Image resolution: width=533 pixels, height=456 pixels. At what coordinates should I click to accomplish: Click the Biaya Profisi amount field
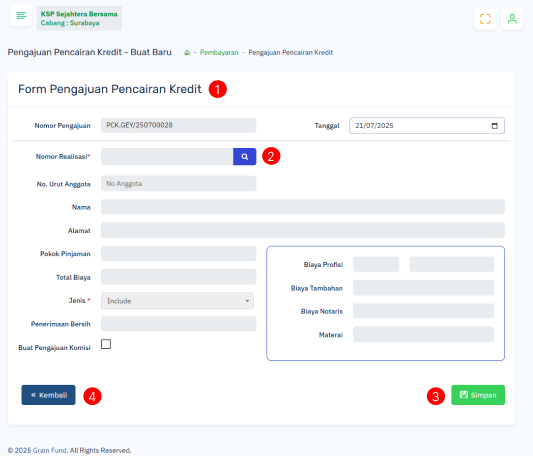click(x=452, y=264)
